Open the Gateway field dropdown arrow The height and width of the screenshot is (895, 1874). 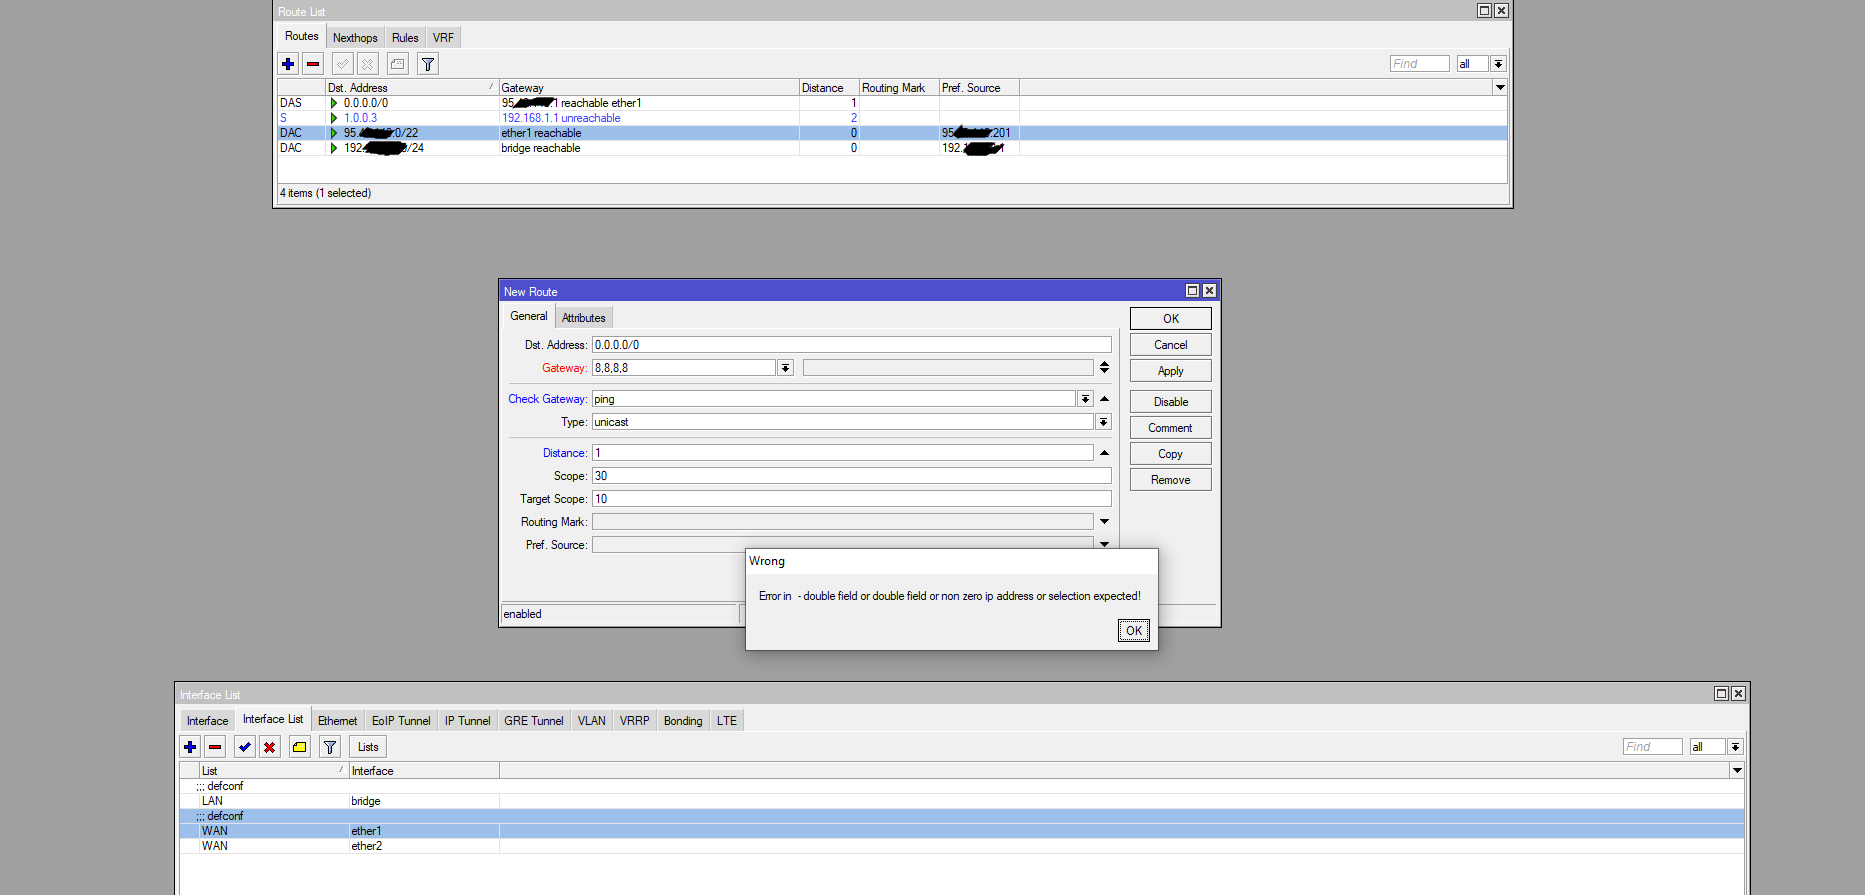coord(786,368)
